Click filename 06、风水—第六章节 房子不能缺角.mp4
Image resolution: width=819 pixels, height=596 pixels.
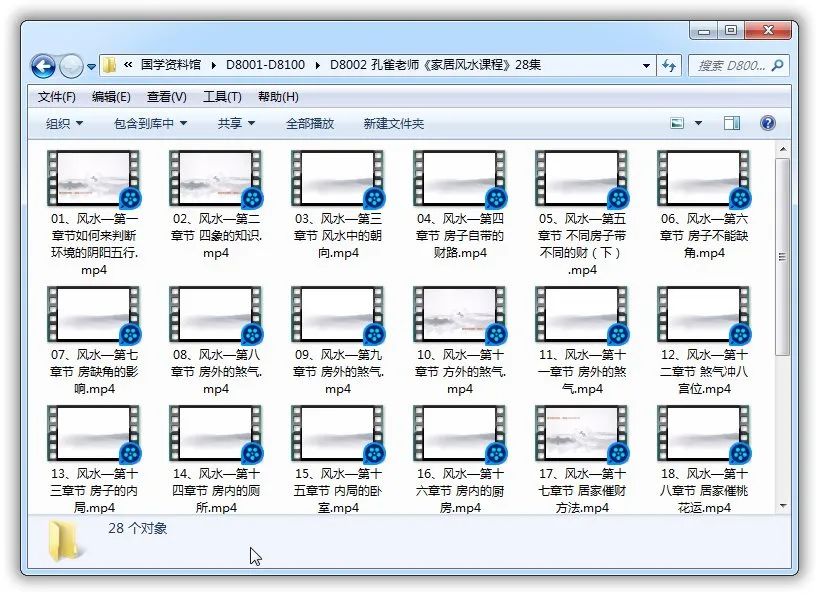point(704,236)
